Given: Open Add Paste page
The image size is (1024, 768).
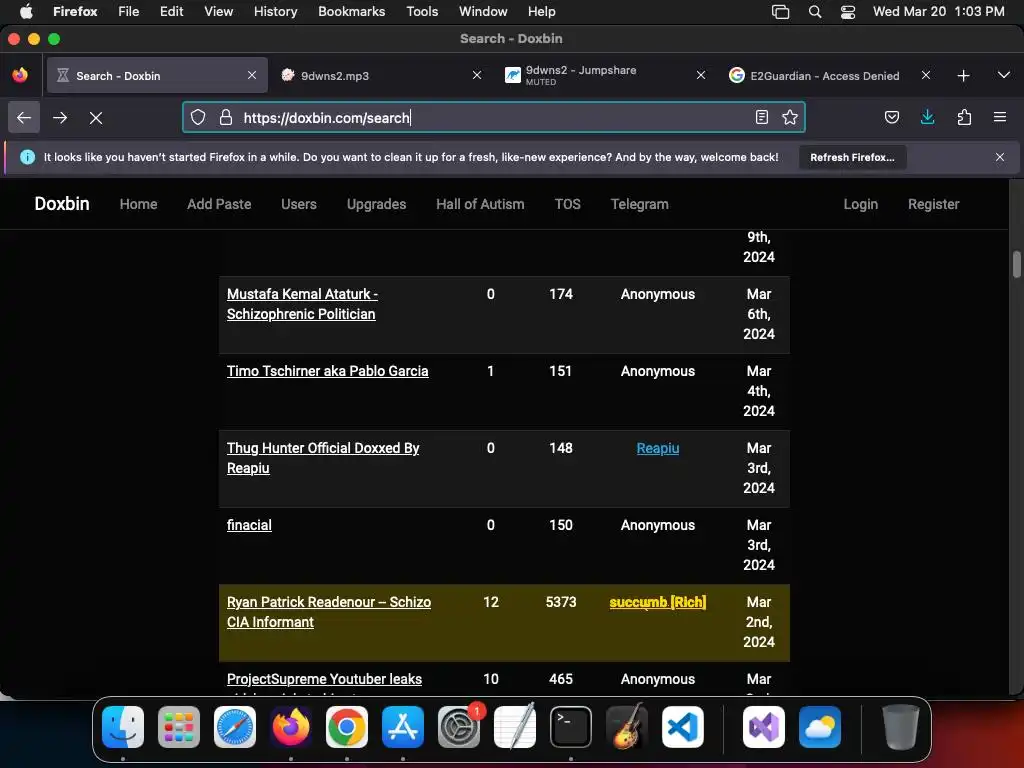Looking at the screenshot, I should 219,204.
